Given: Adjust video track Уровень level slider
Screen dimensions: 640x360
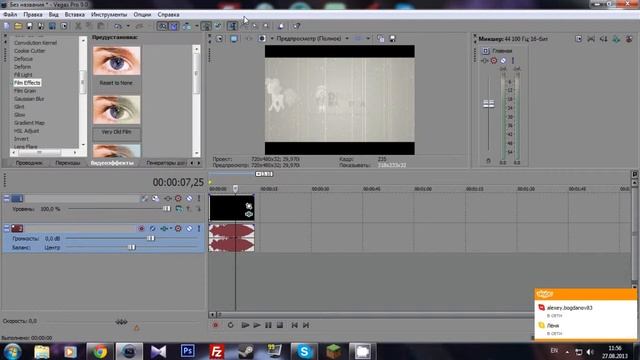Looking at the screenshot, I should click(x=167, y=209).
